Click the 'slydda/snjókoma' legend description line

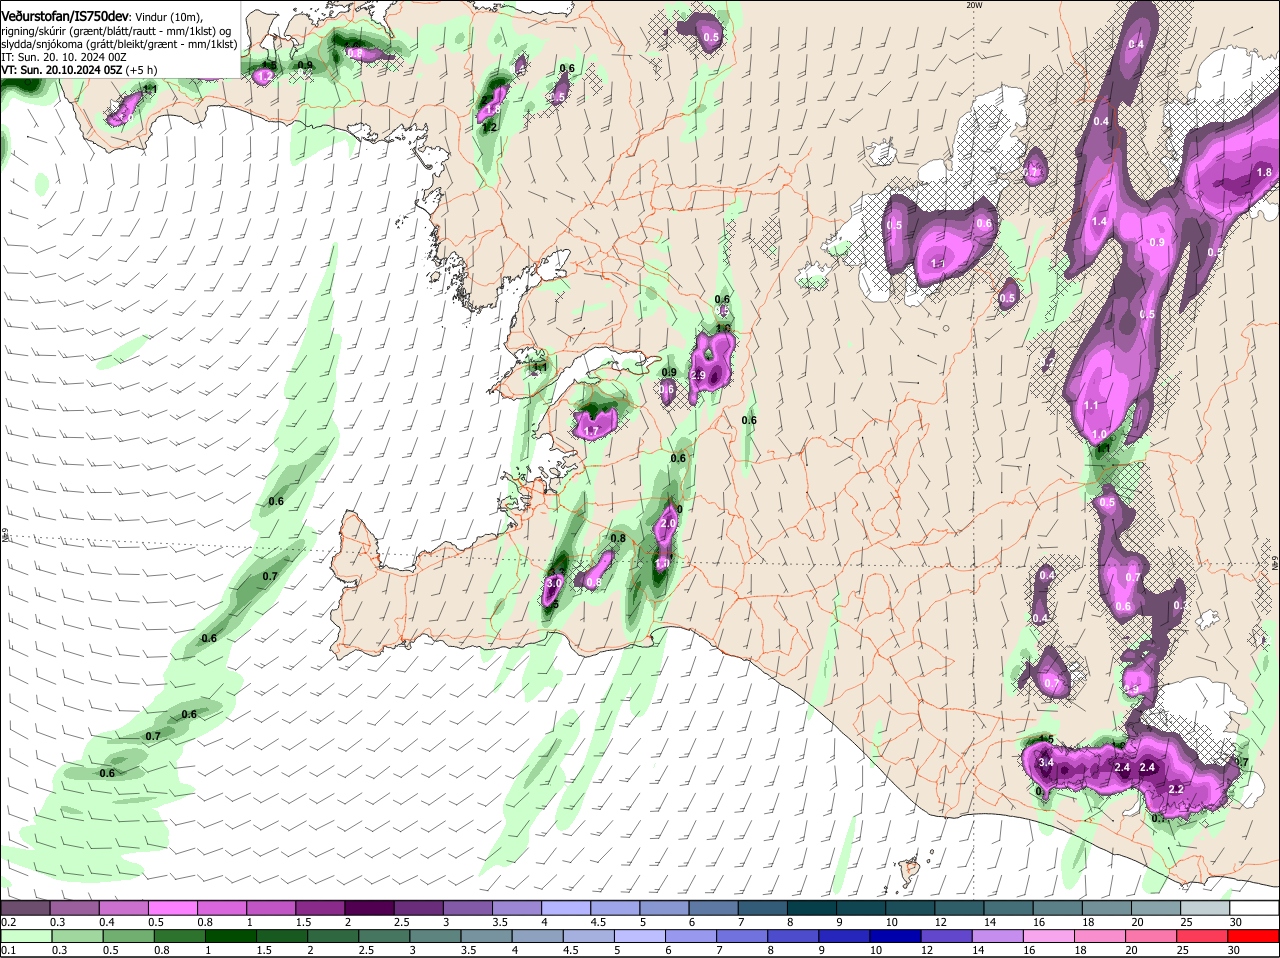119,44
